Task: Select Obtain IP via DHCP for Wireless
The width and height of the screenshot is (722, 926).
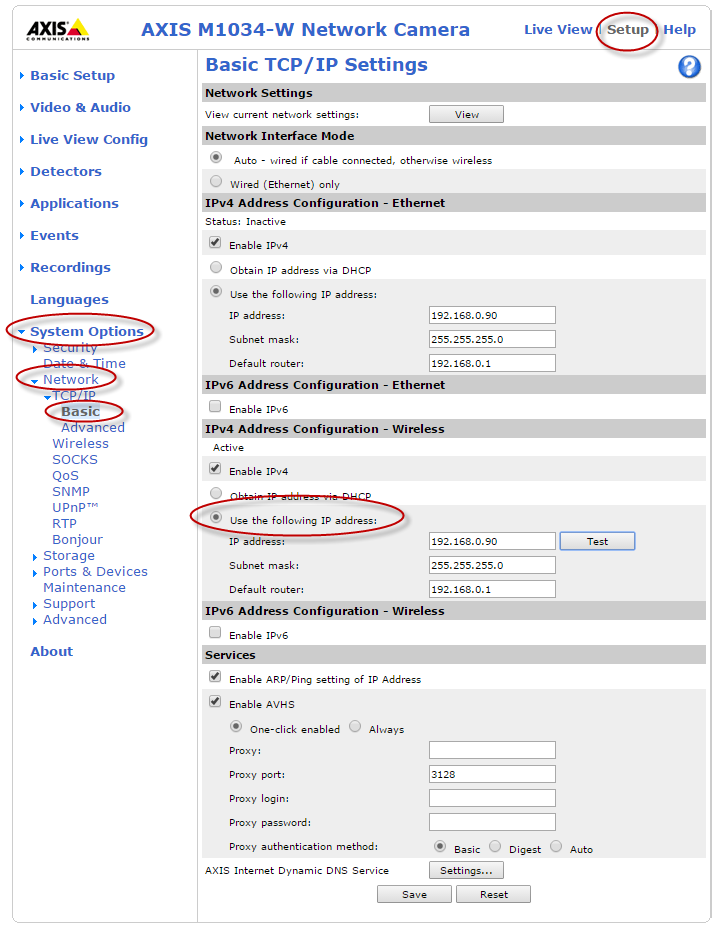Action: [x=216, y=493]
